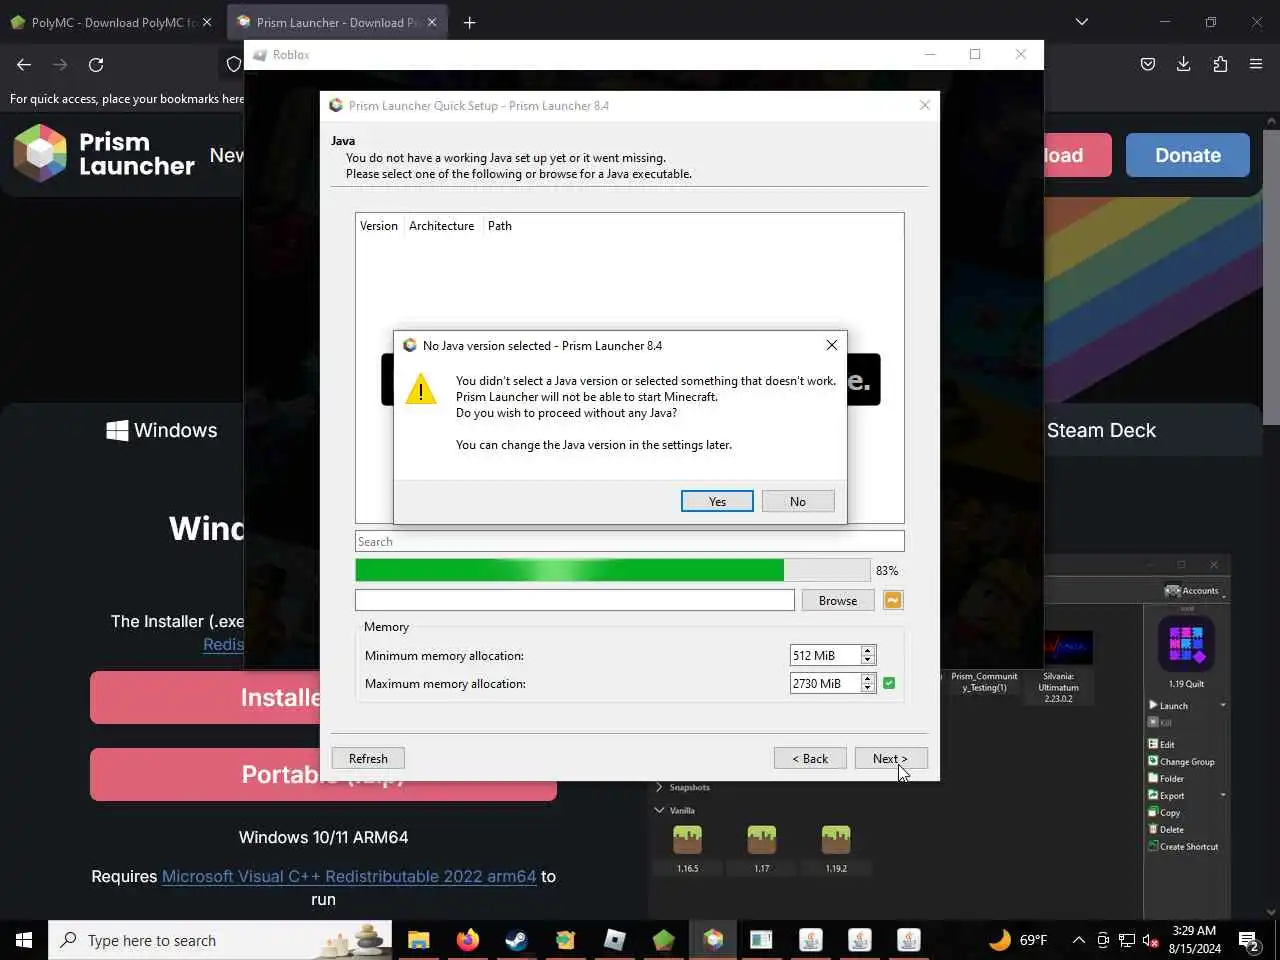Viewport: 1280px width, 960px height.
Task: Open Microsoft Visual C++ Redistributable arm64 link
Action: click(x=349, y=876)
